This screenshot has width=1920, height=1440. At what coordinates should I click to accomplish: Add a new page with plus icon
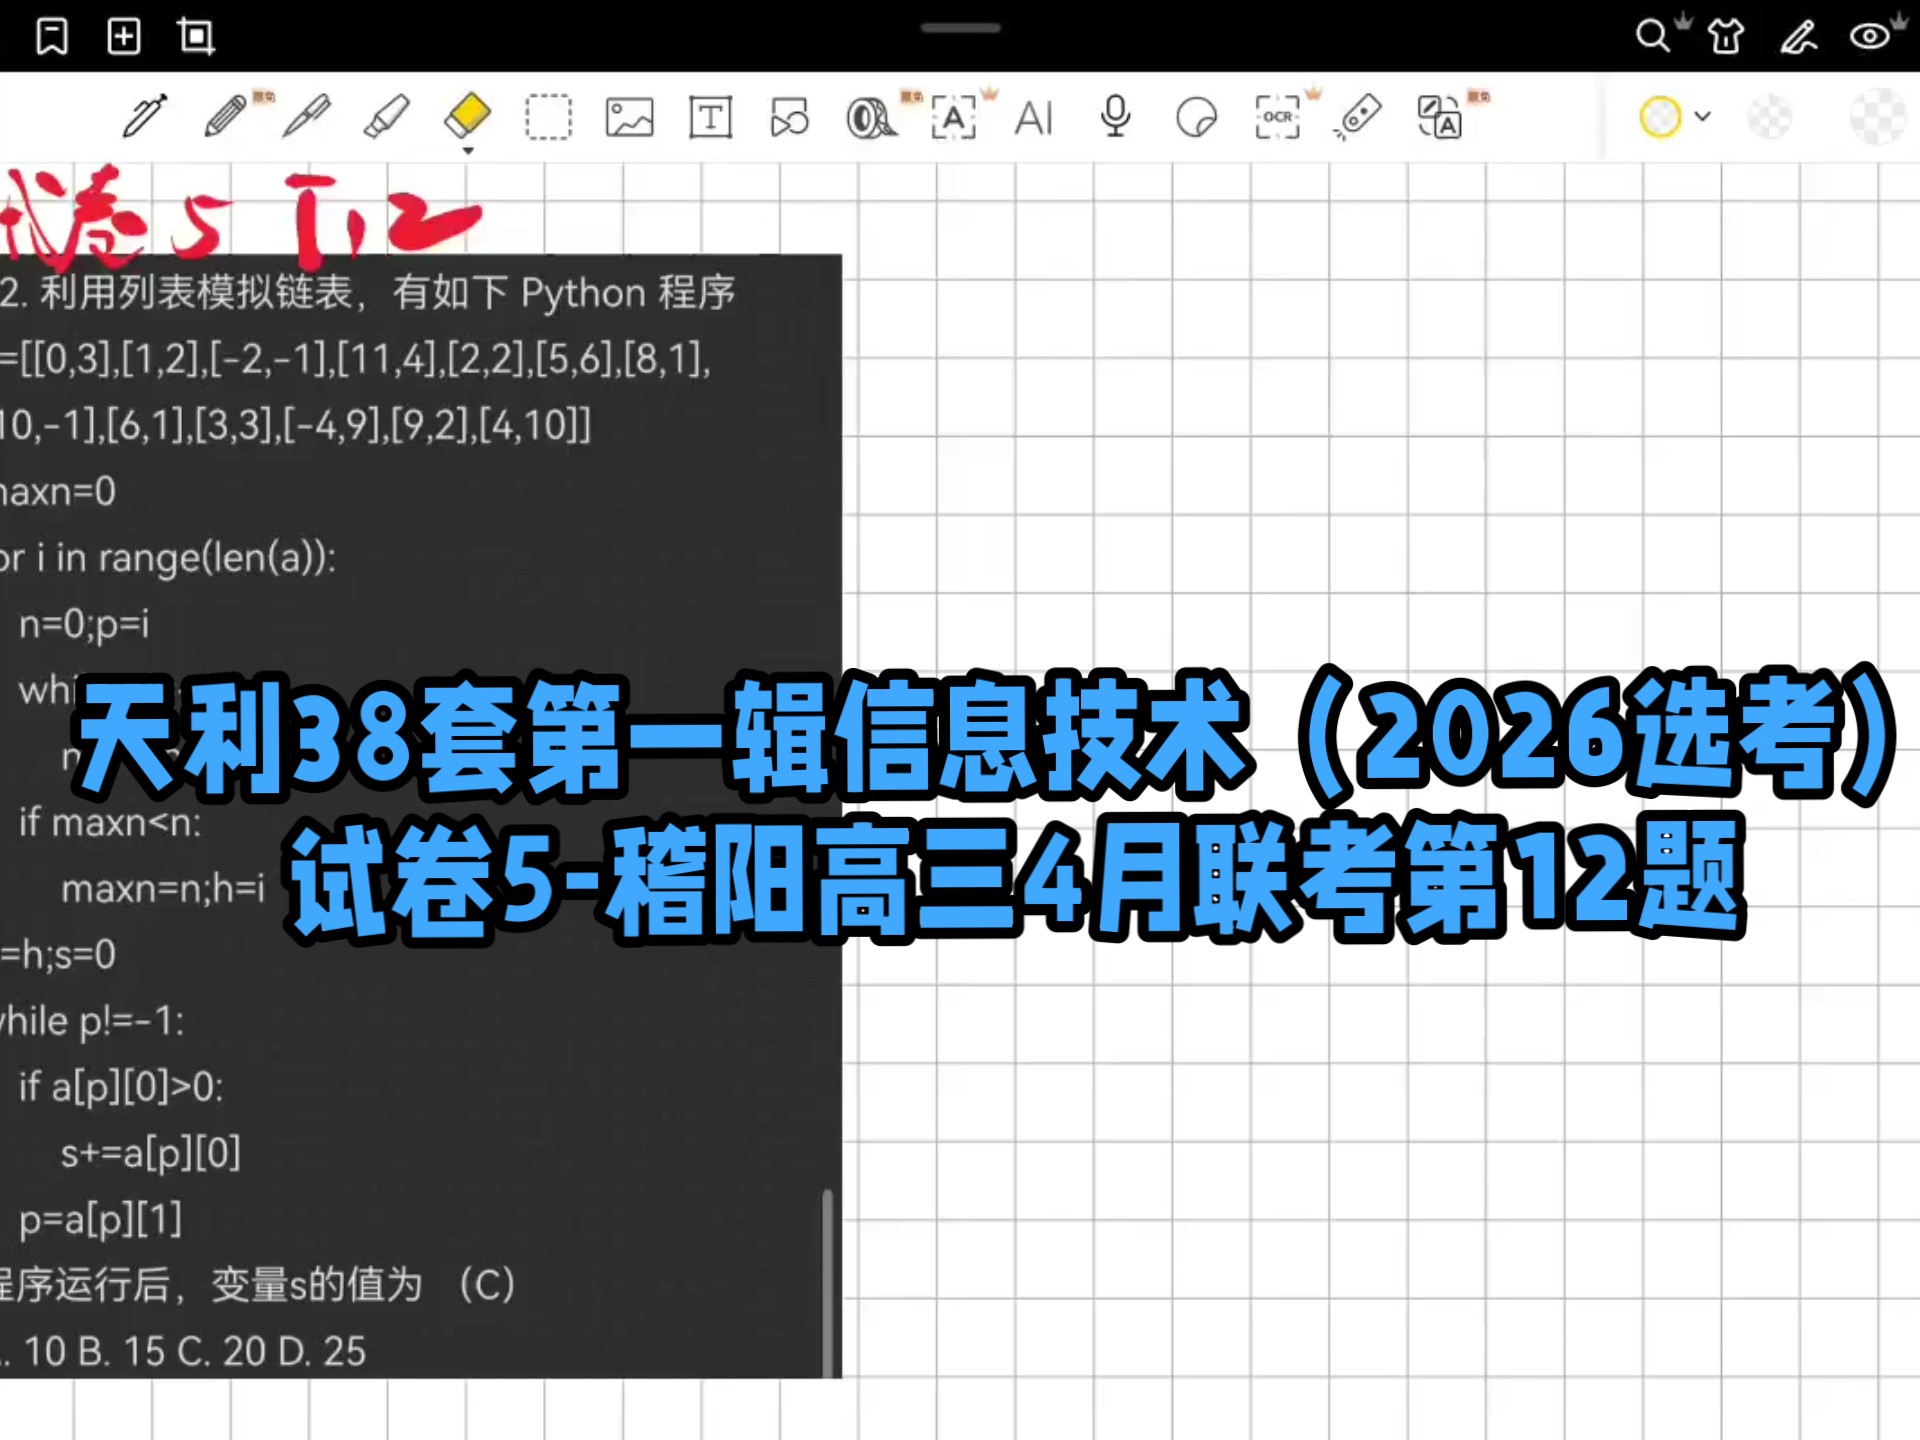point(124,37)
